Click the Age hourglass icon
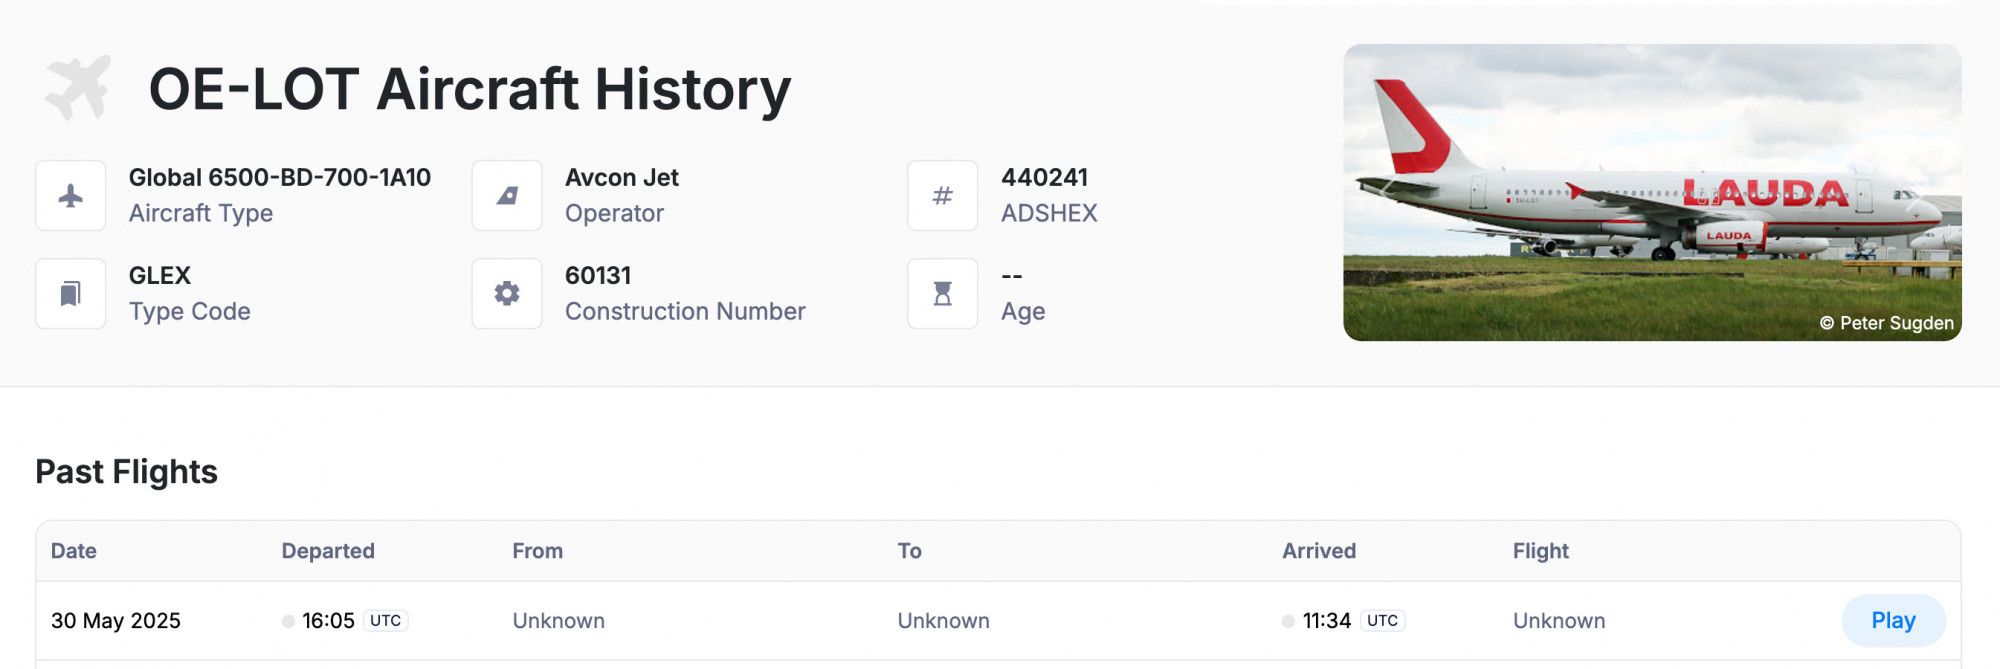Screen dimensions: 2000x669 pos(943,294)
